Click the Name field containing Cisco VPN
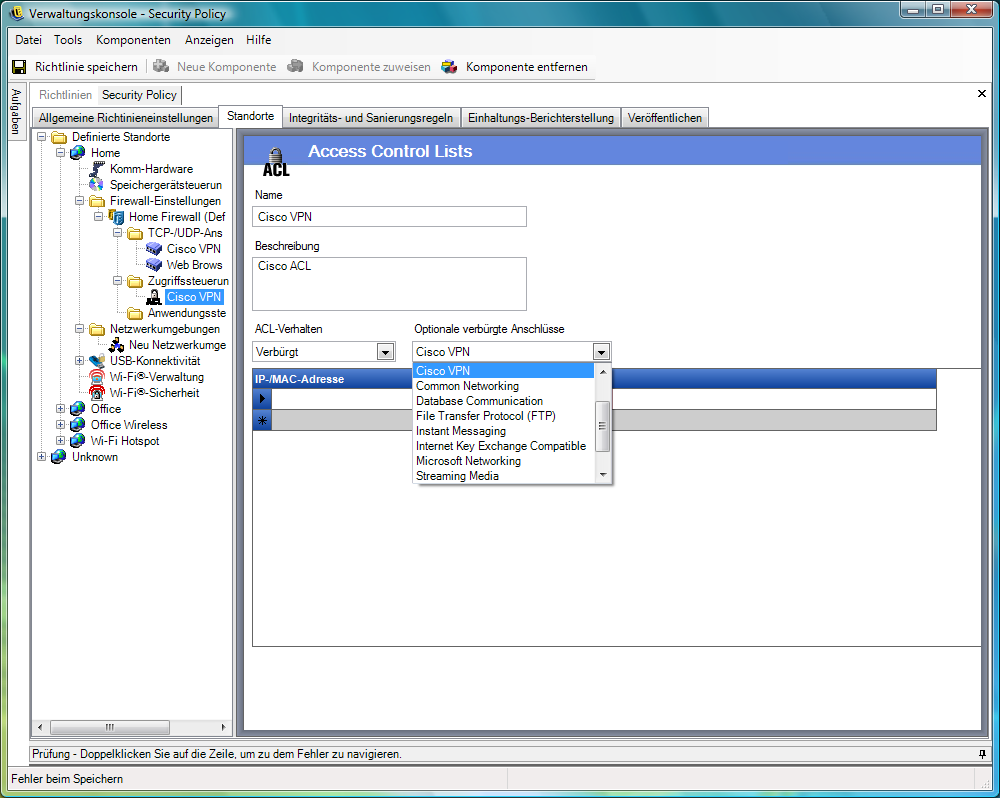The width and height of the screenshot is (1000, 798). click(389, 217)
